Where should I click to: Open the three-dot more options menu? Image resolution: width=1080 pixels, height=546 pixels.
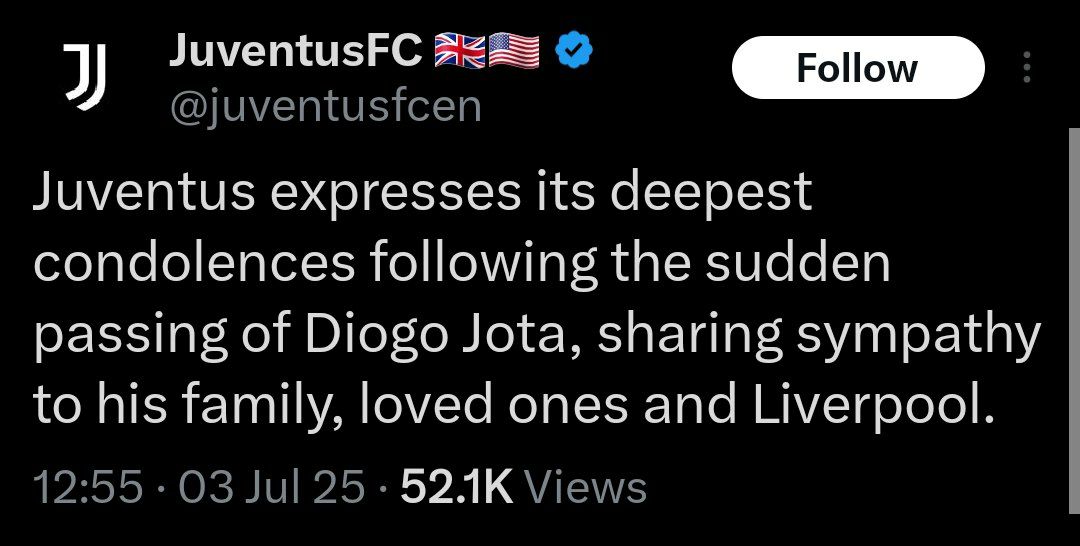click(x=1026, y=68)
